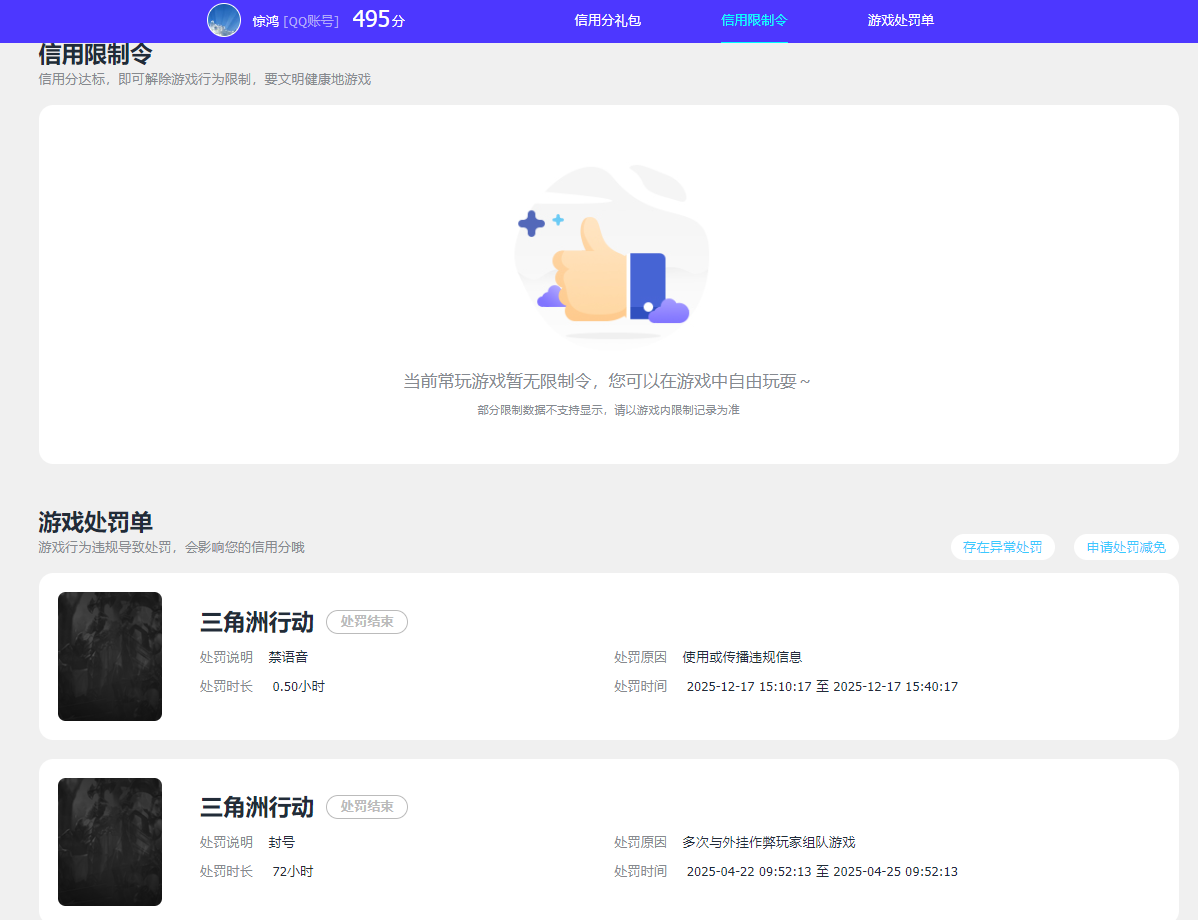Click the 495分 credit score display
The width and height of the screenshot is (1198, 920).
376,19
